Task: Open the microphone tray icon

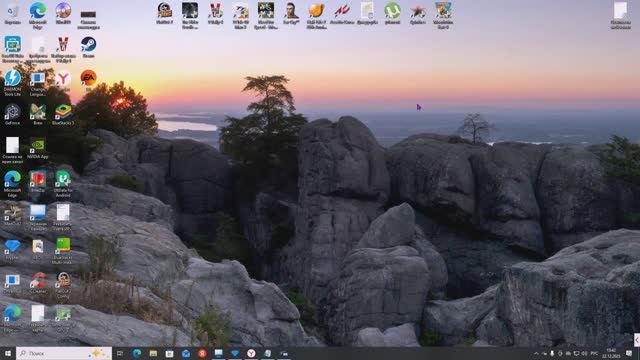Action: coord(552,353)
